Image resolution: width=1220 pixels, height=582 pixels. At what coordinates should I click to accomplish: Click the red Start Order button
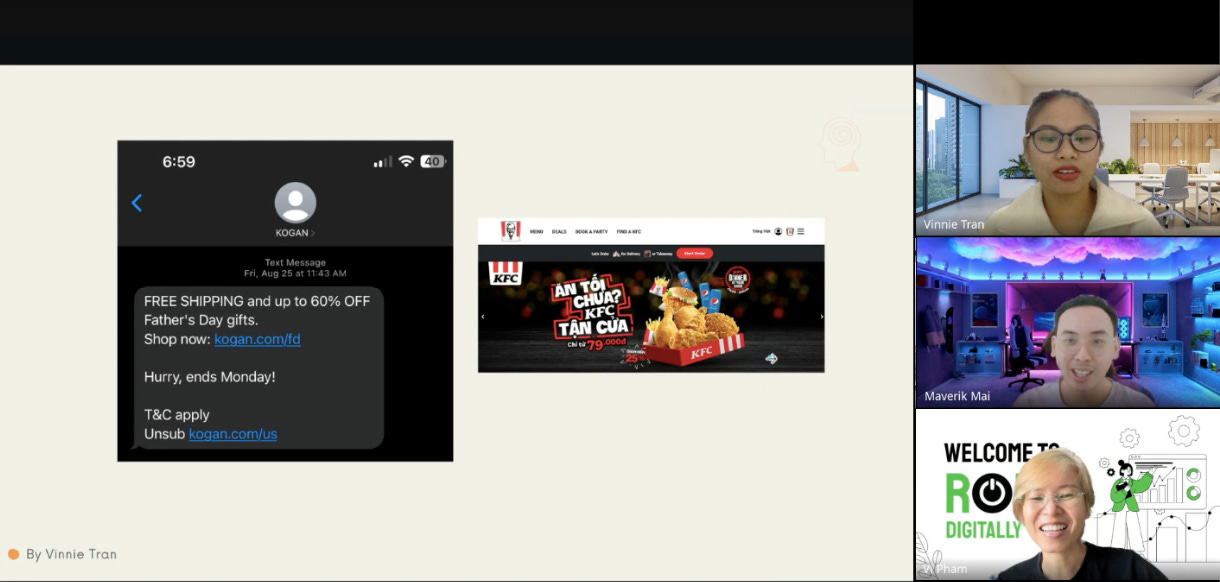click(694, 253)
